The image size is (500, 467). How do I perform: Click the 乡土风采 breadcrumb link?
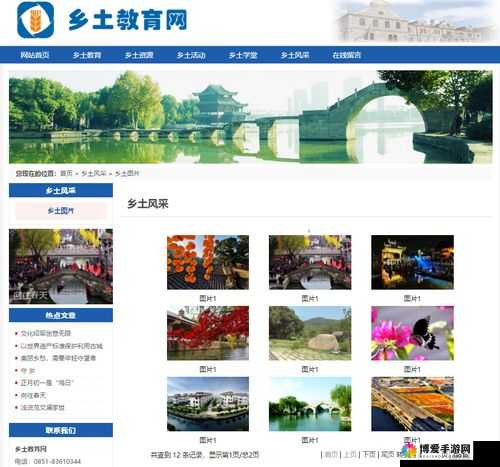(x=94, y=173)
